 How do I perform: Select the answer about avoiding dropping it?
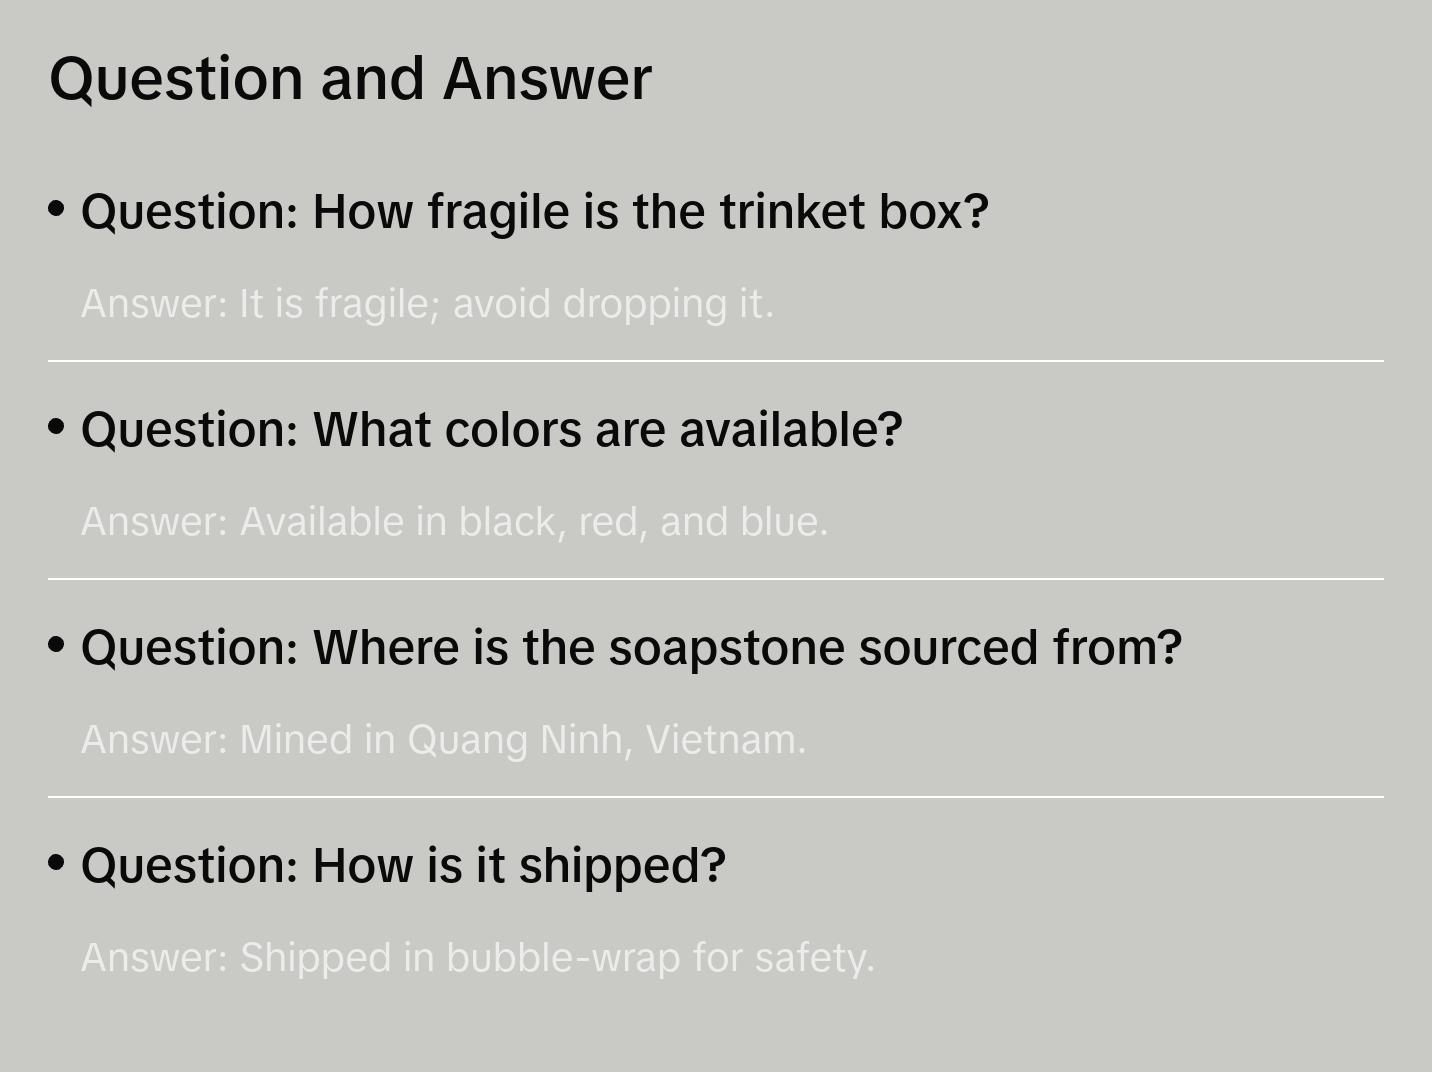tap(427, 304)
